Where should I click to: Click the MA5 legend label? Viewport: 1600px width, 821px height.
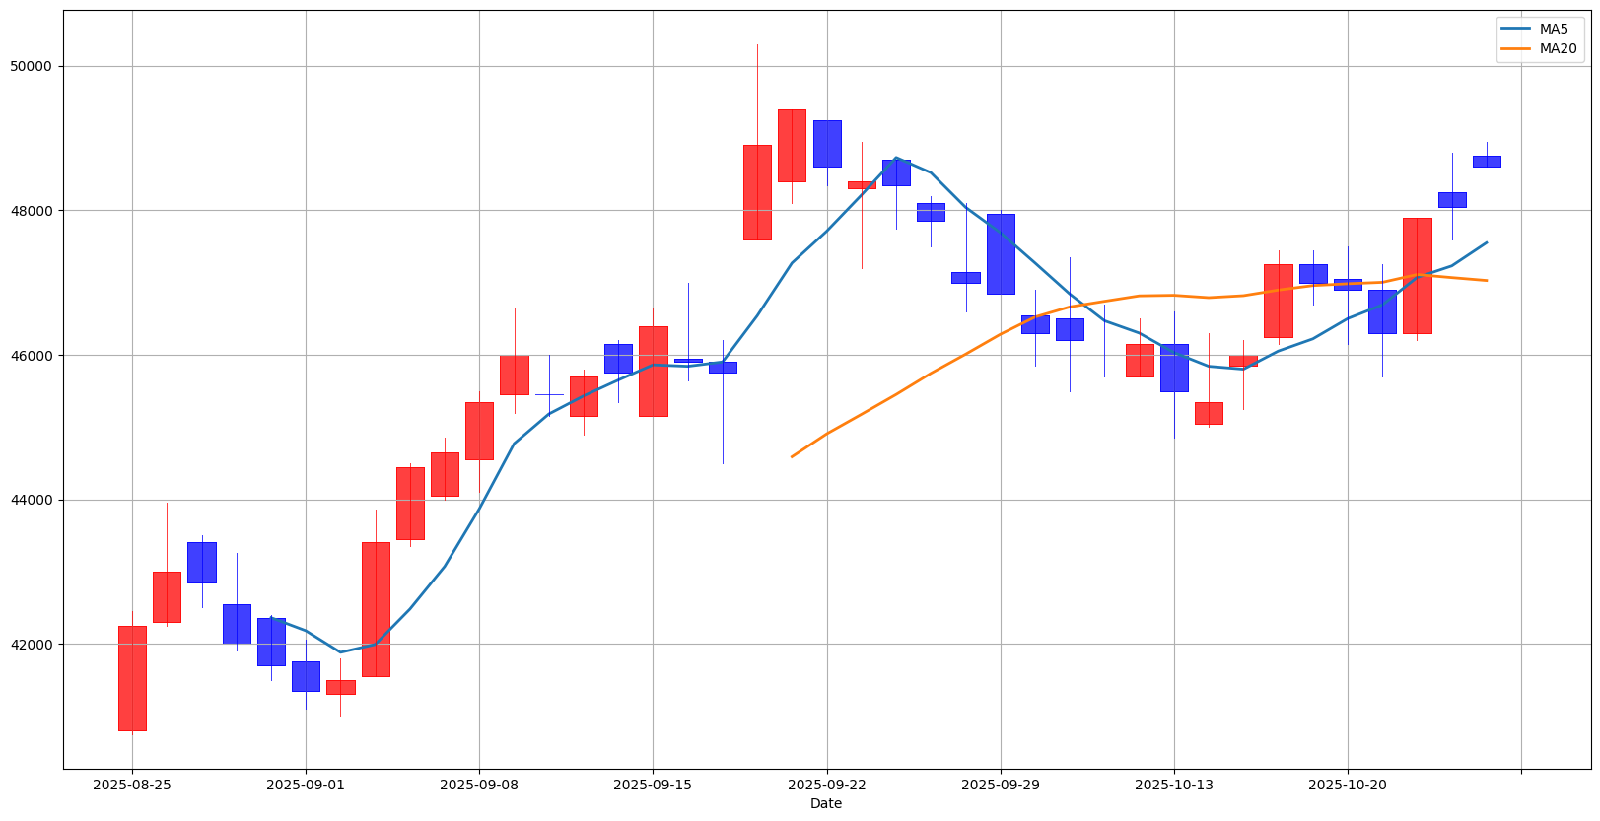click(x=1553, y=29)
